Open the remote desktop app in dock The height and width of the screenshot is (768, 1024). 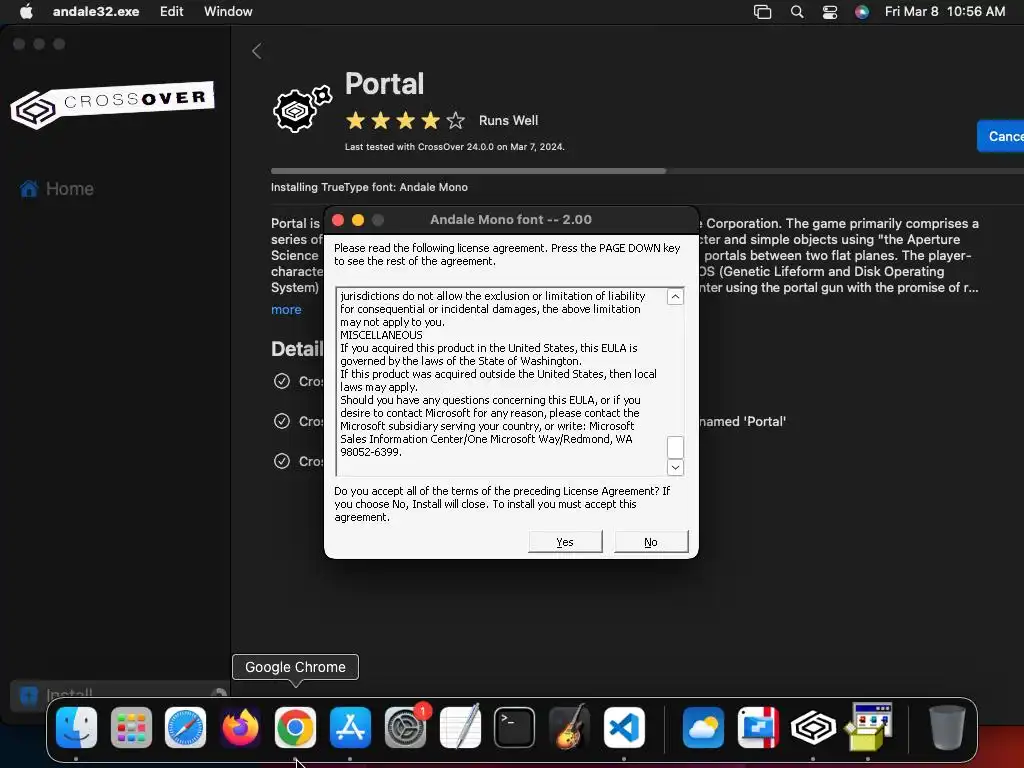758,727
